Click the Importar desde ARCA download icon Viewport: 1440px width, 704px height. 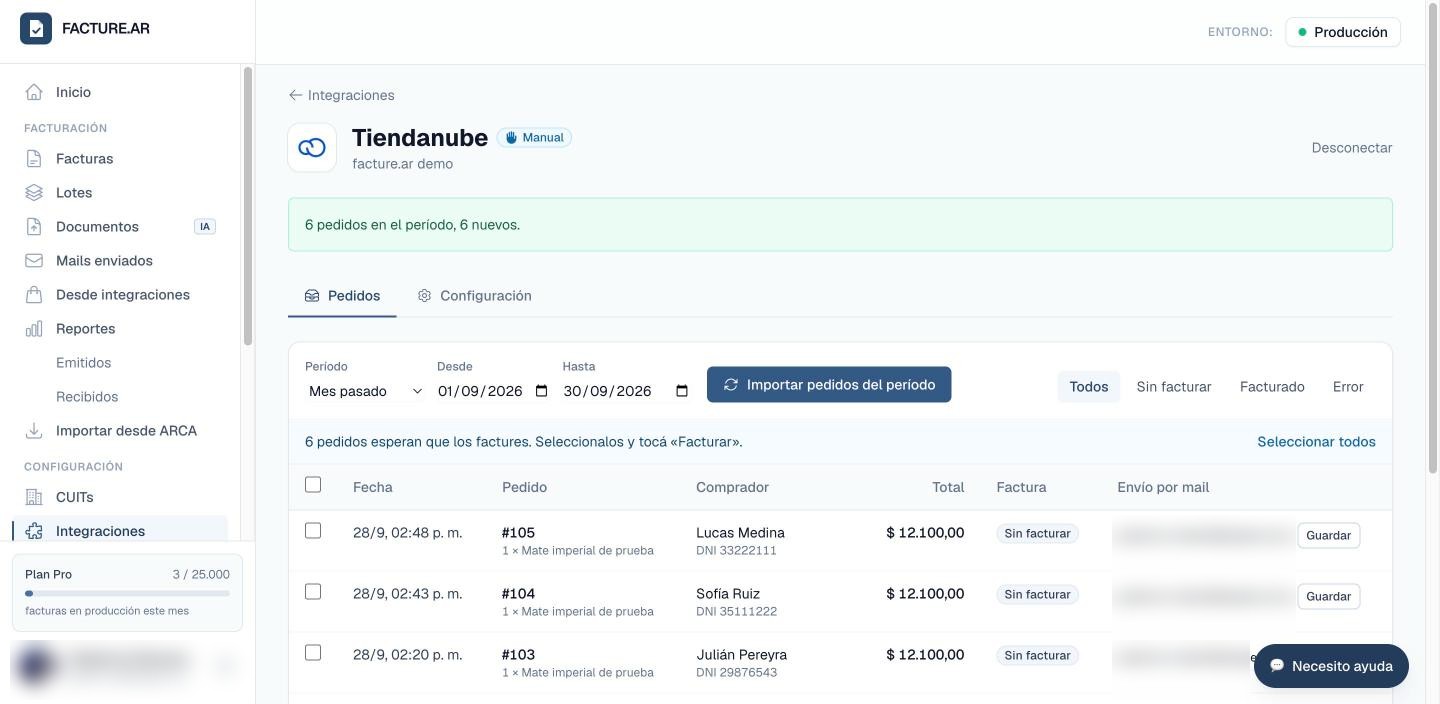(x=34, y=431)
